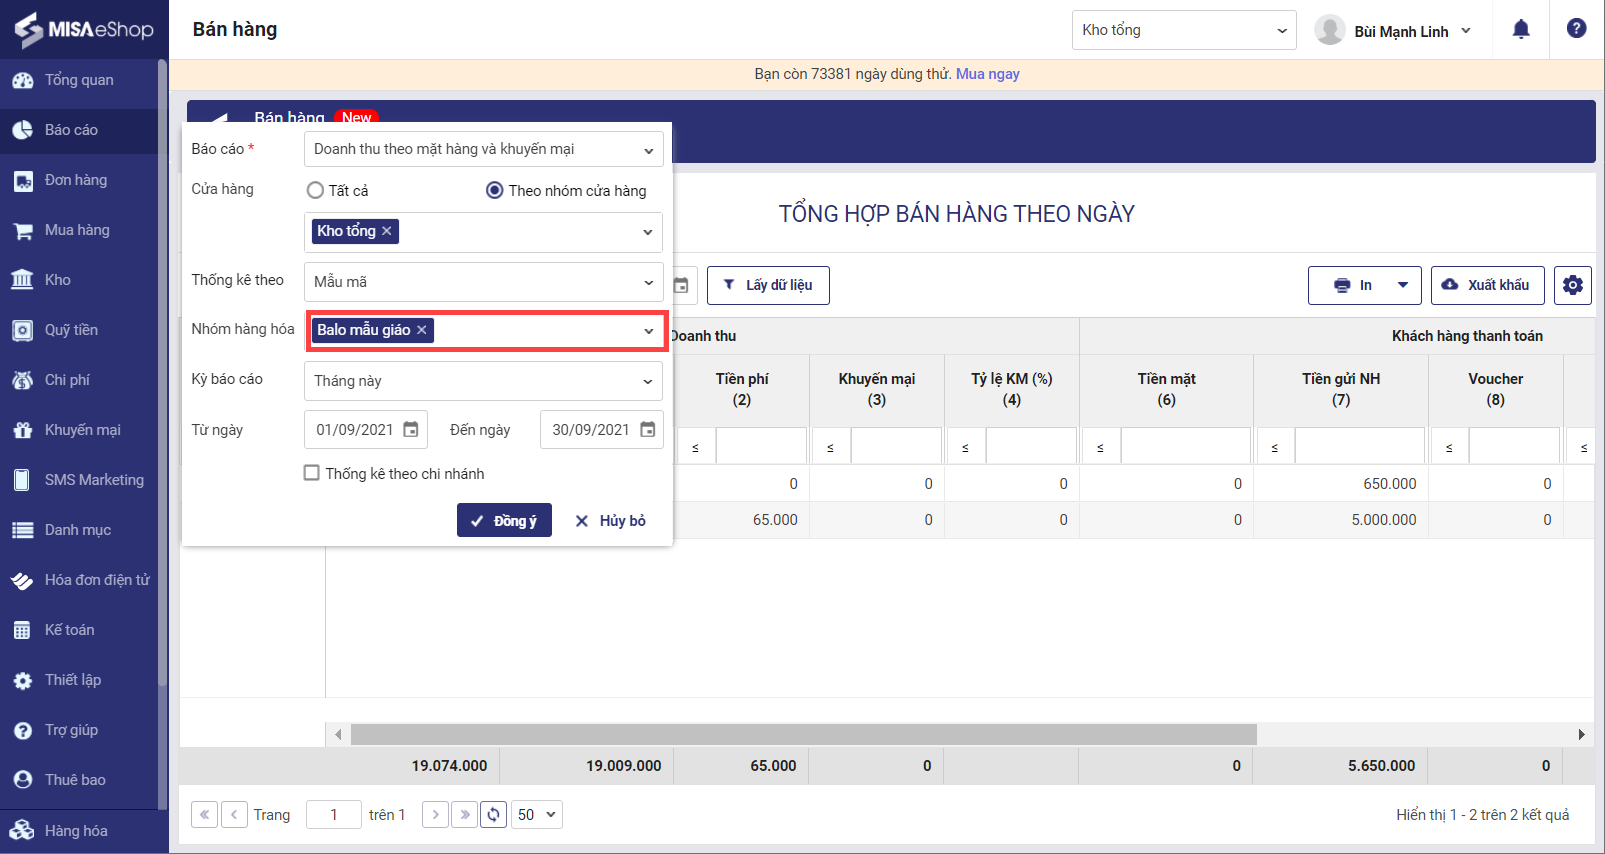Image resolution: width=1605 pixels, height=854 pixels.
Task: Confirm with the Đồng ý button
Action: click(504, 520)
